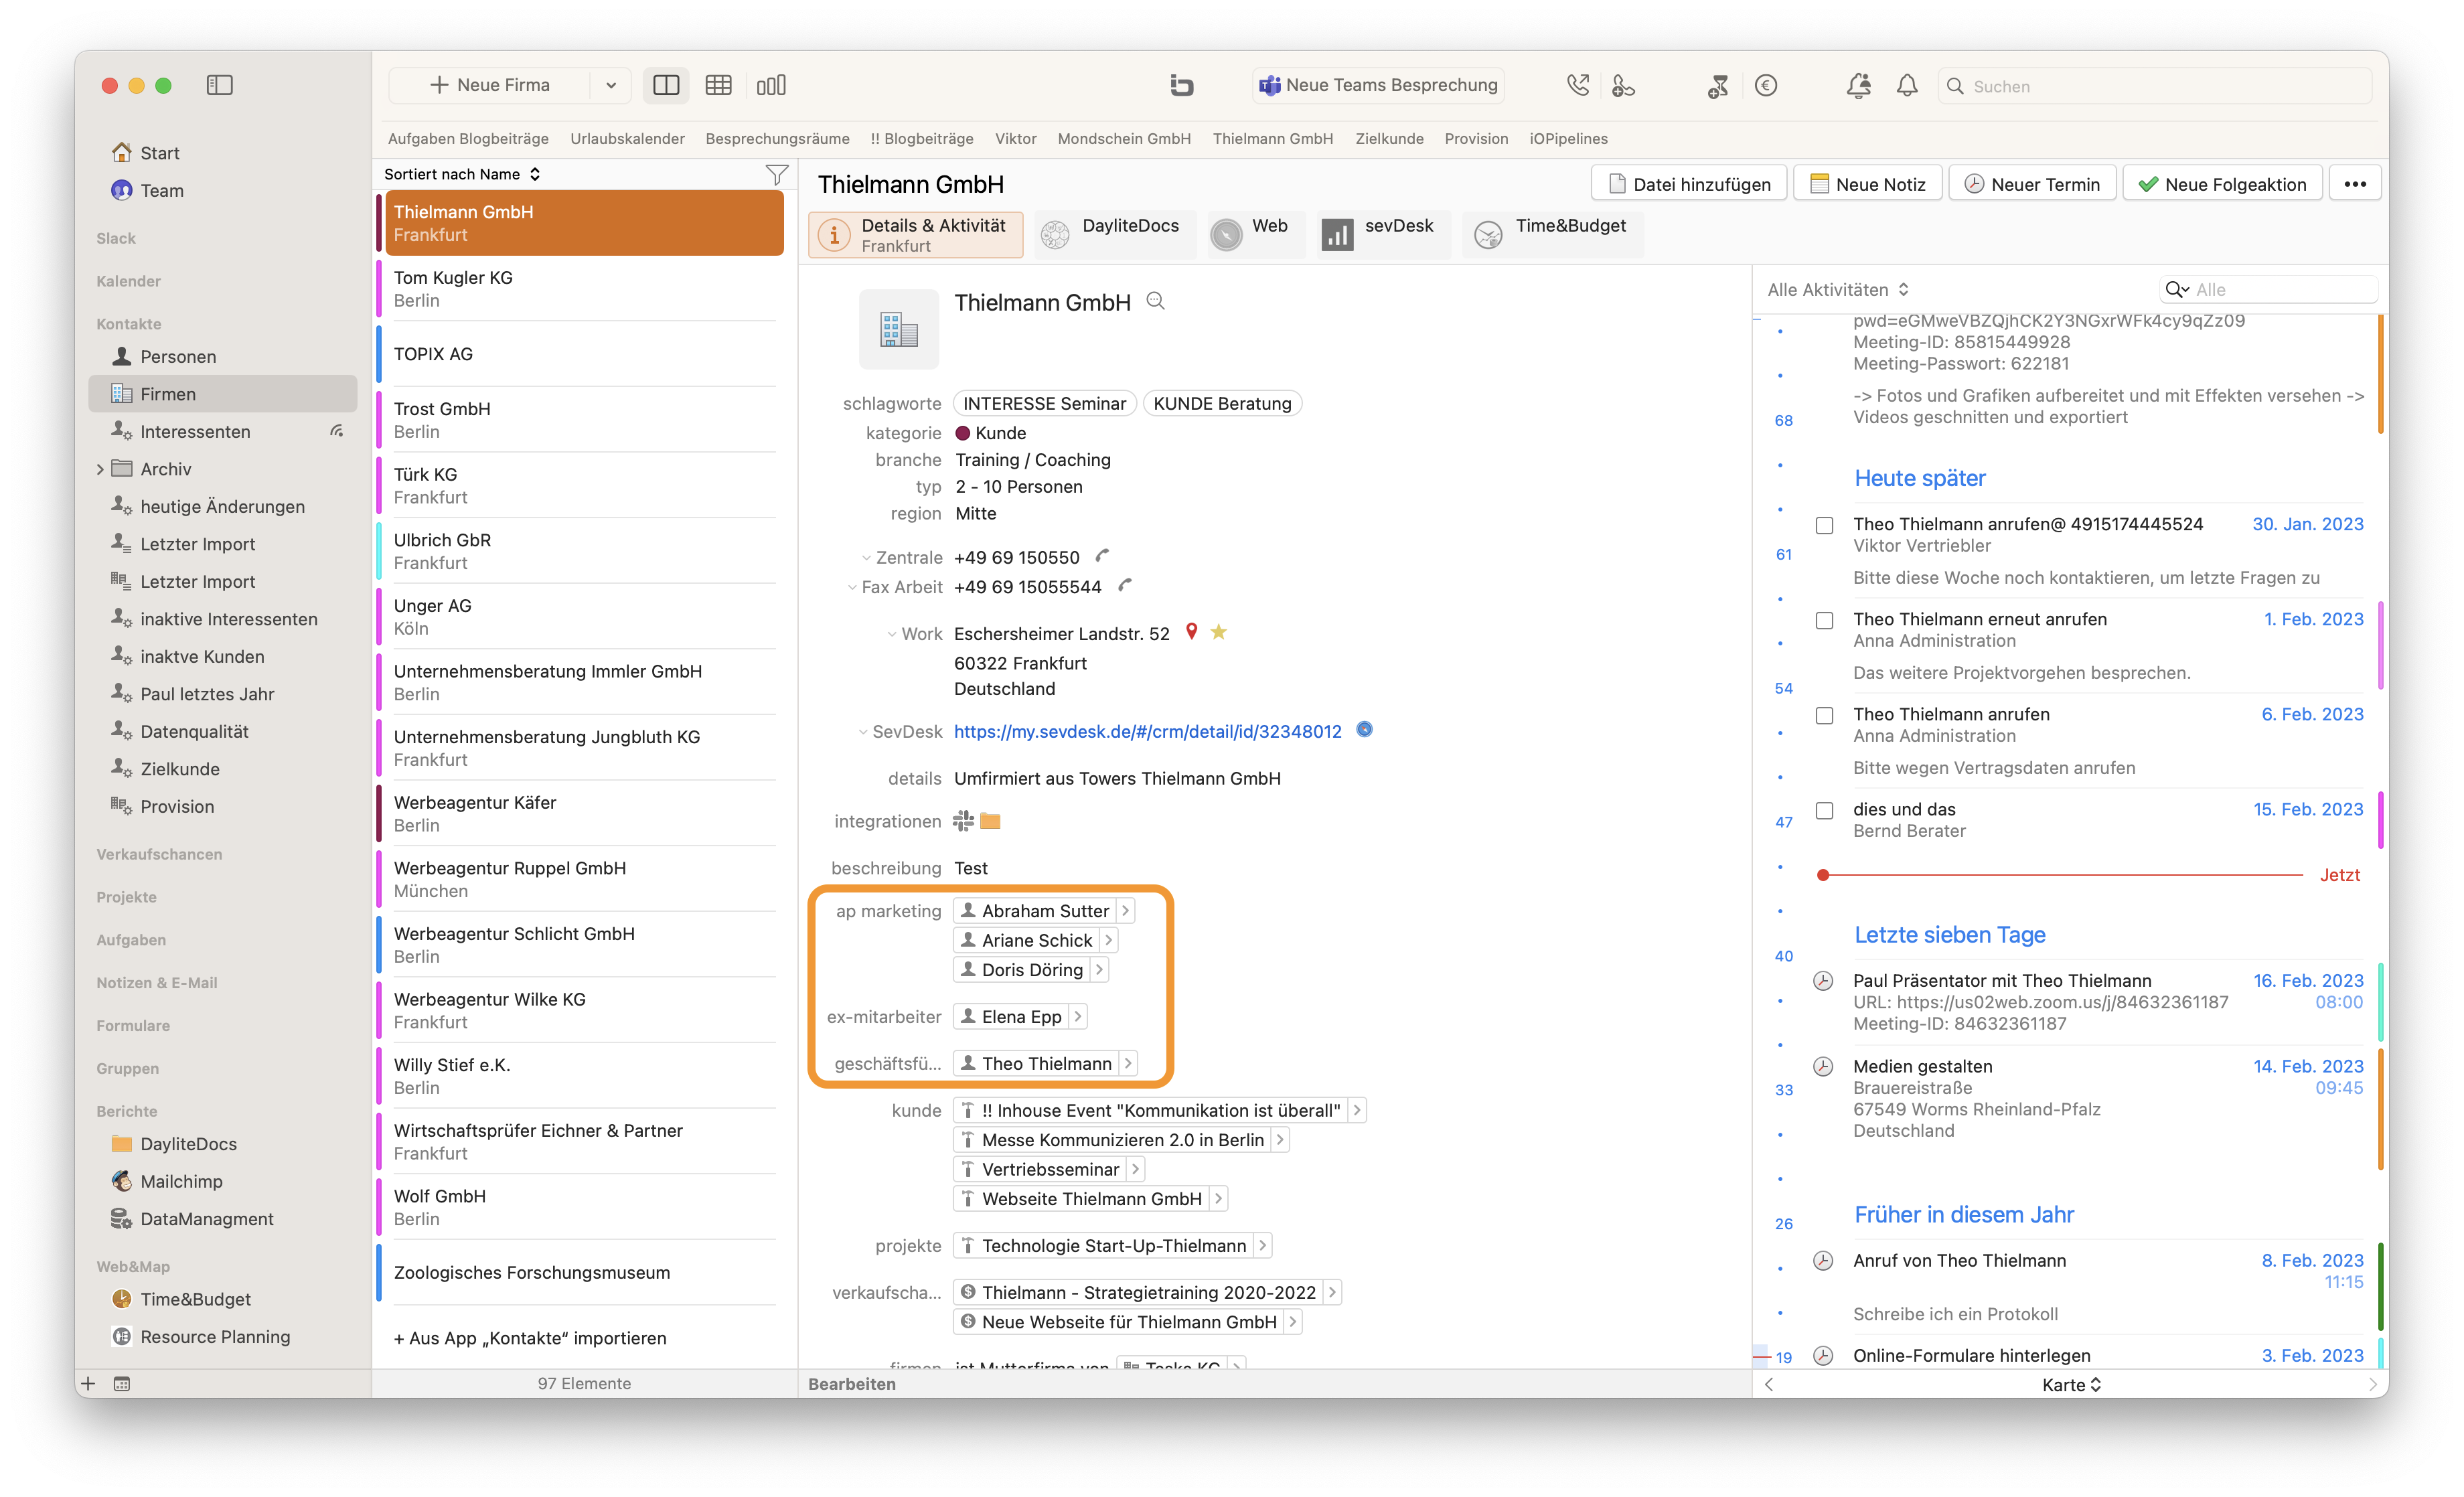Open the my.sevdesk.de CRM link
Viewport: 2464px width, 1497px height.
1147,731
